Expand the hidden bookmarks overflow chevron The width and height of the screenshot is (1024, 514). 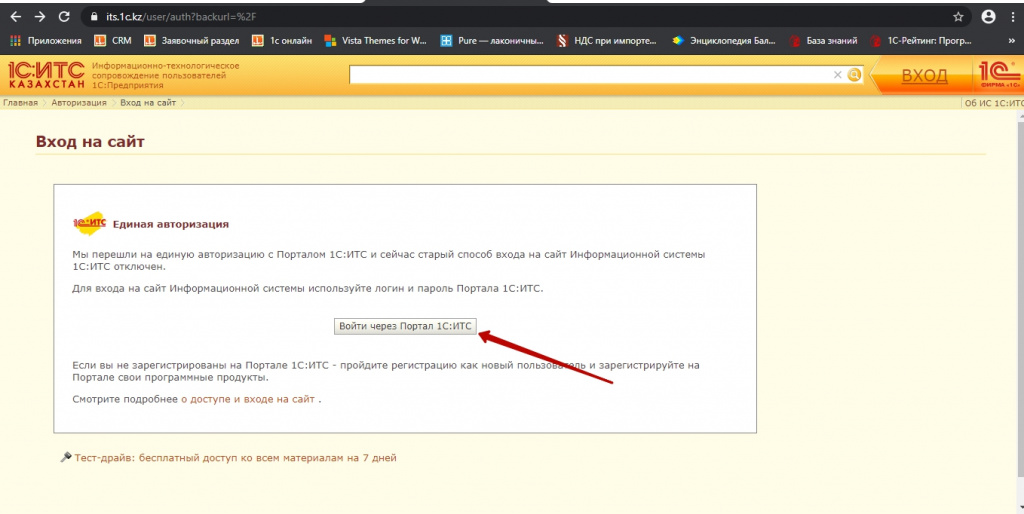1013,41
